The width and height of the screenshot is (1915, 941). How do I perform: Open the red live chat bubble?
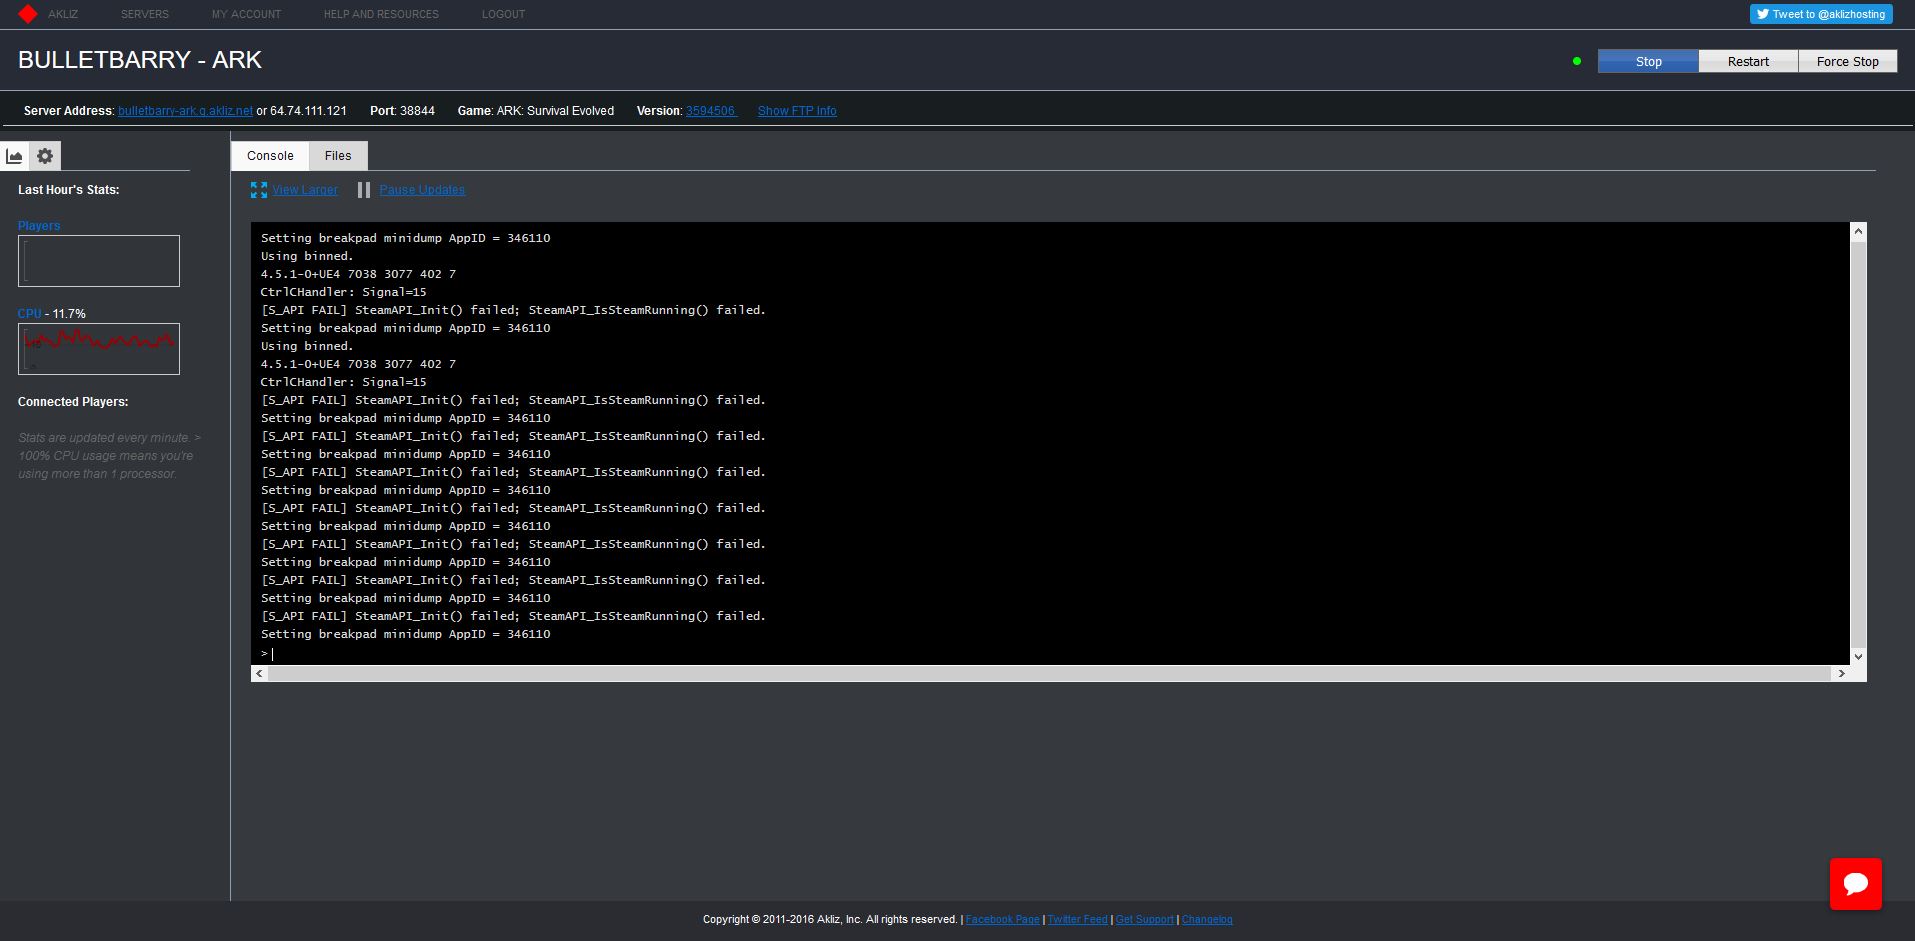tap(1855, 884)
